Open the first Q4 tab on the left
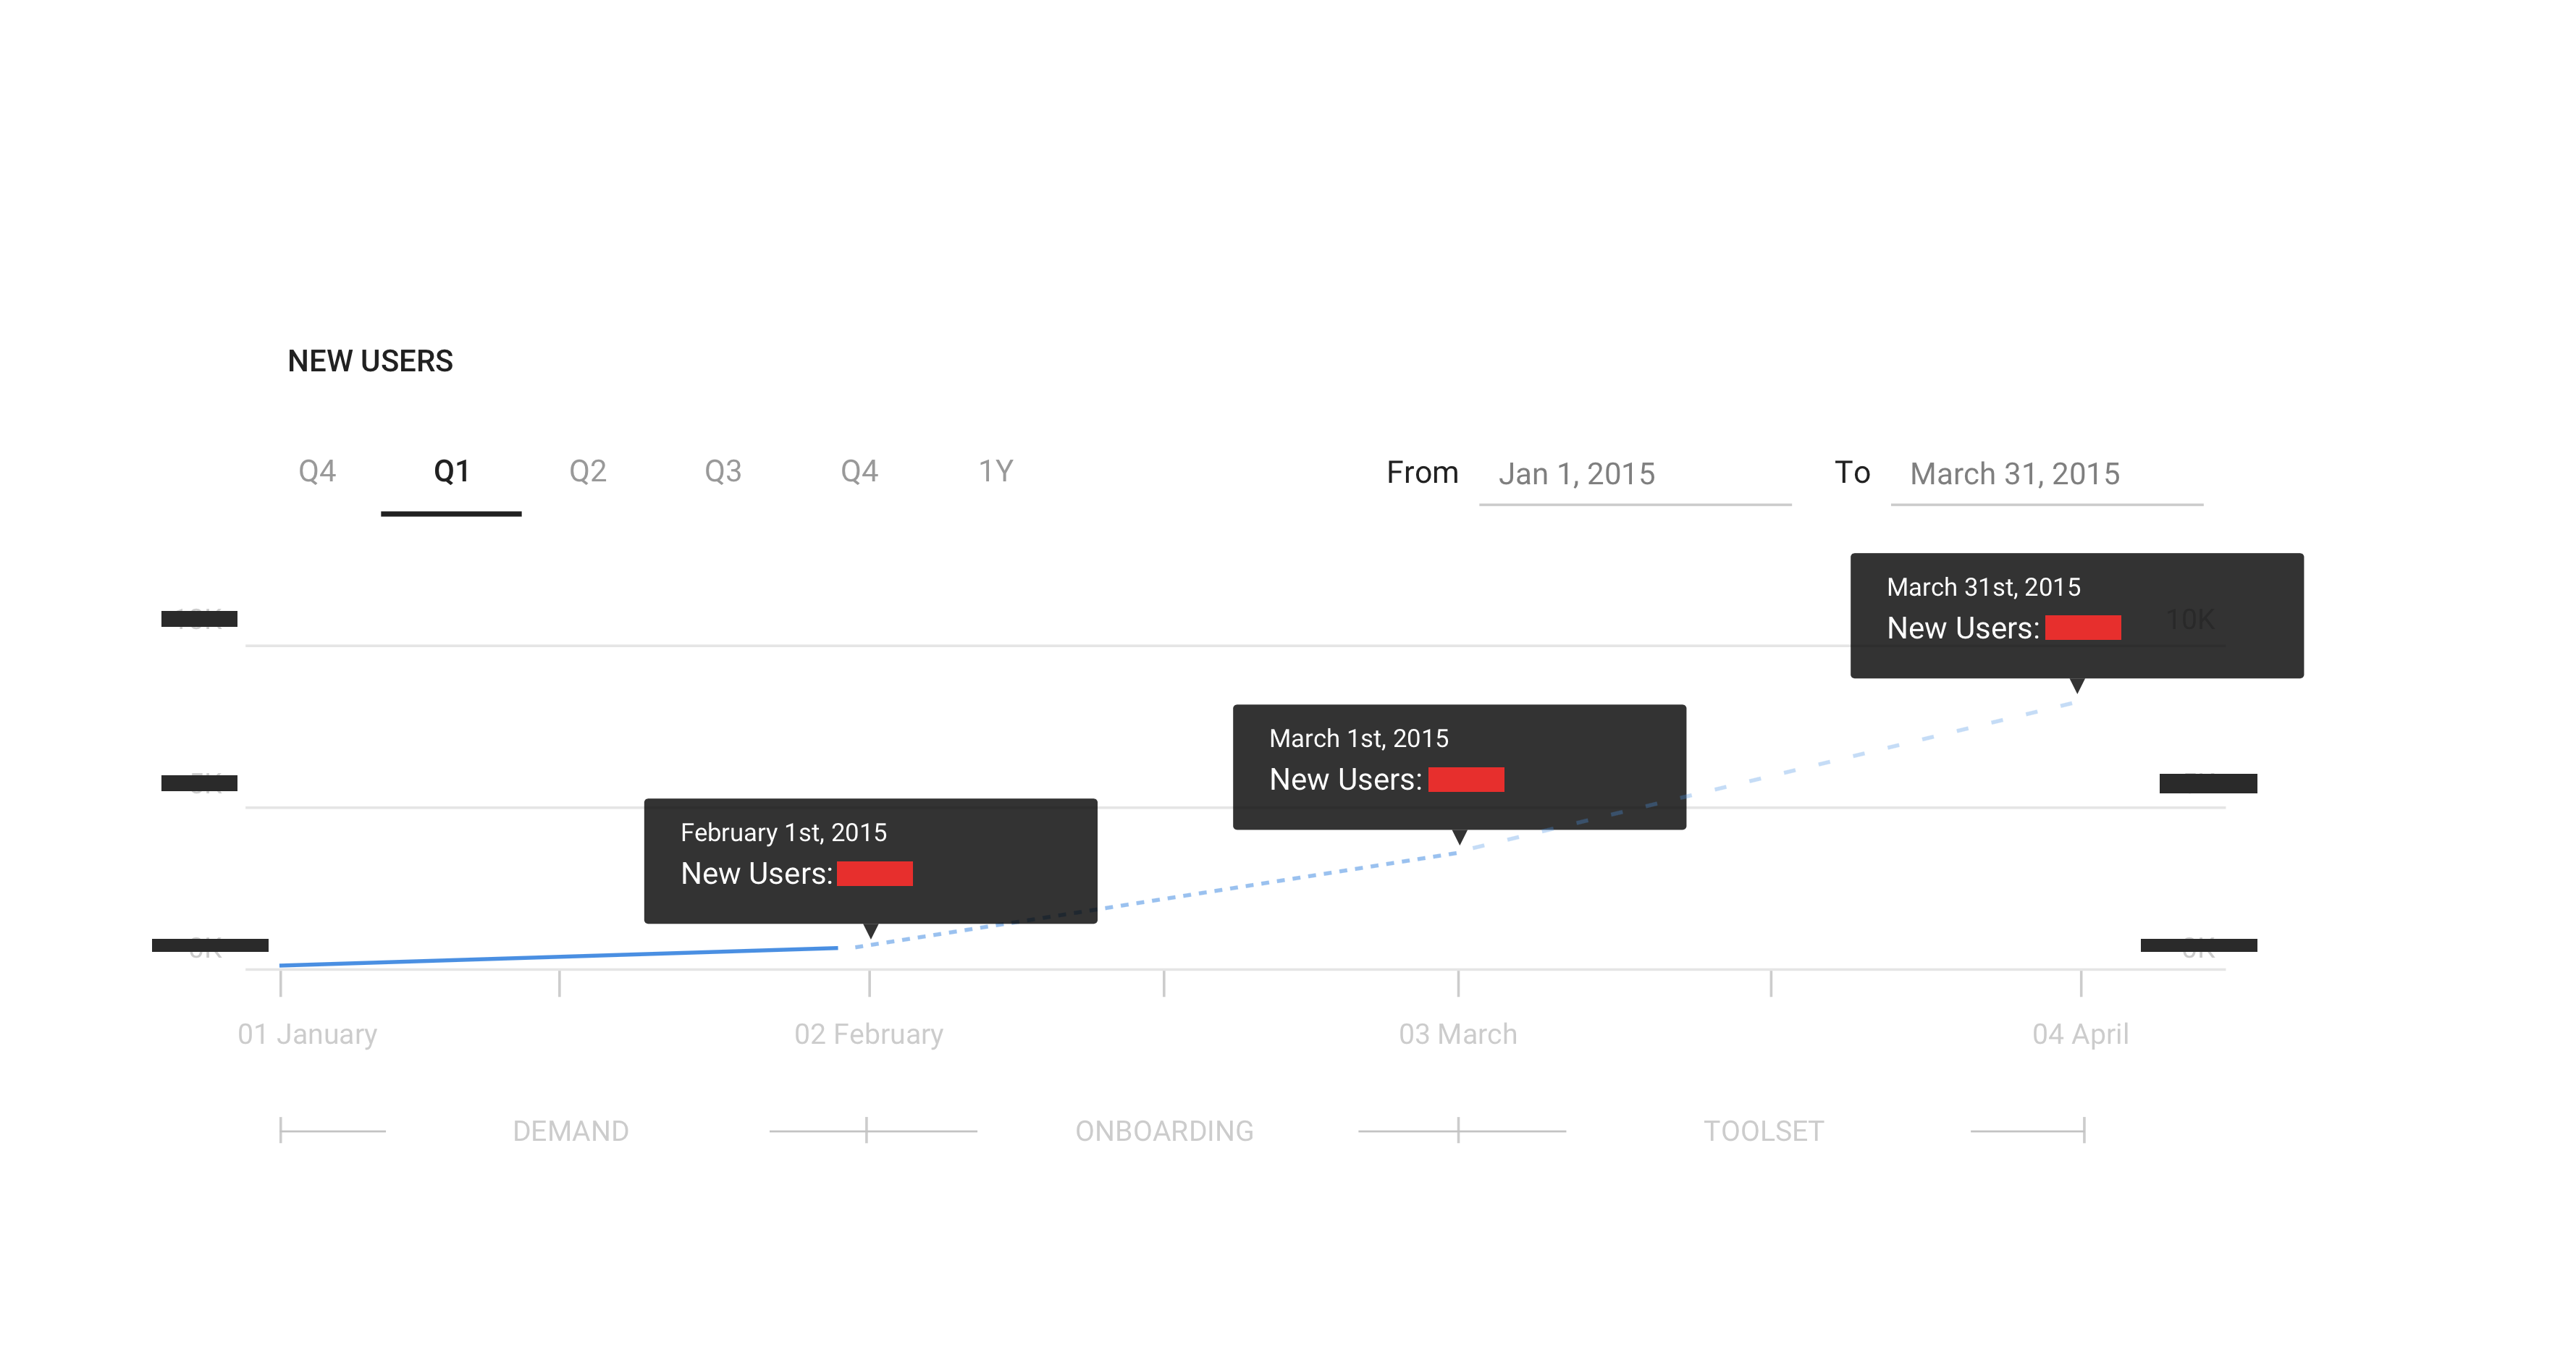Viewport: 2576px width, 1371px height. (x=317, y=471)
